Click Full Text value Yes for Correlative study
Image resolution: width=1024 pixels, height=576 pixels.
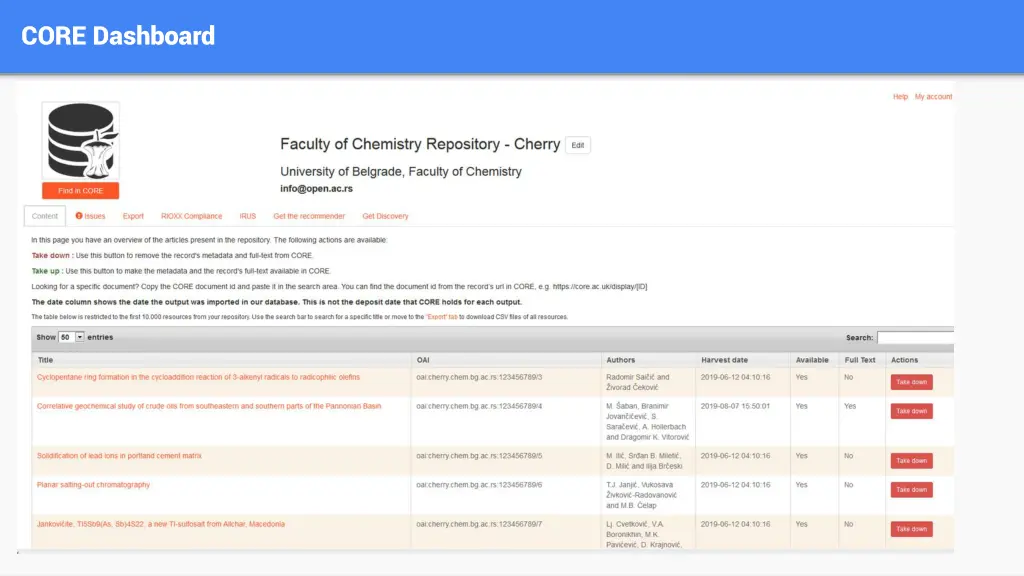[x=850, y=406]
